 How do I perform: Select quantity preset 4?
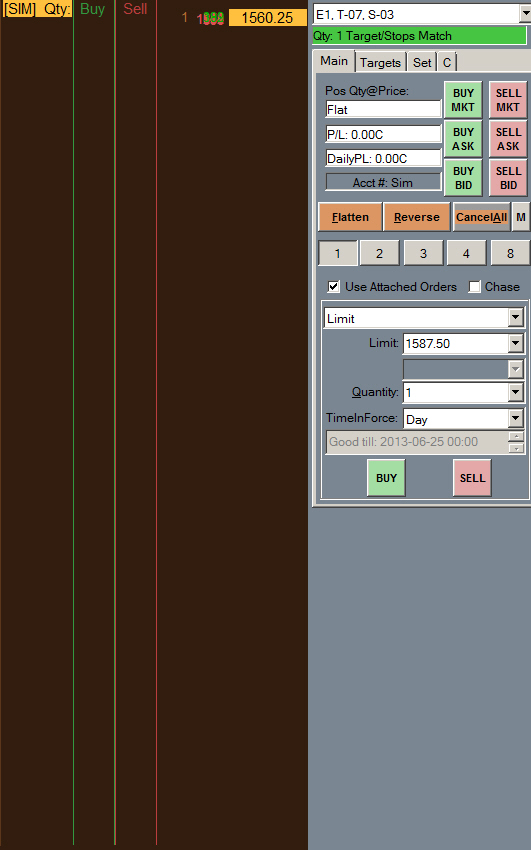click(x=467, y=253)
